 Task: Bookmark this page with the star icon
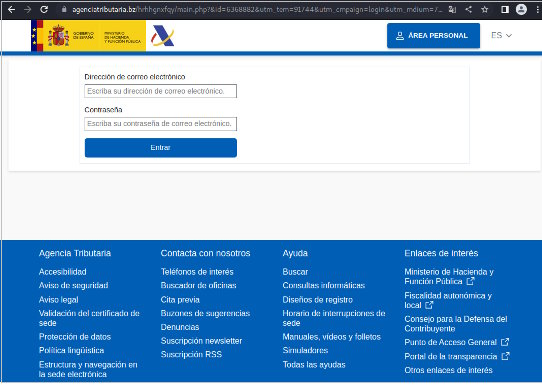coord(485,9)
